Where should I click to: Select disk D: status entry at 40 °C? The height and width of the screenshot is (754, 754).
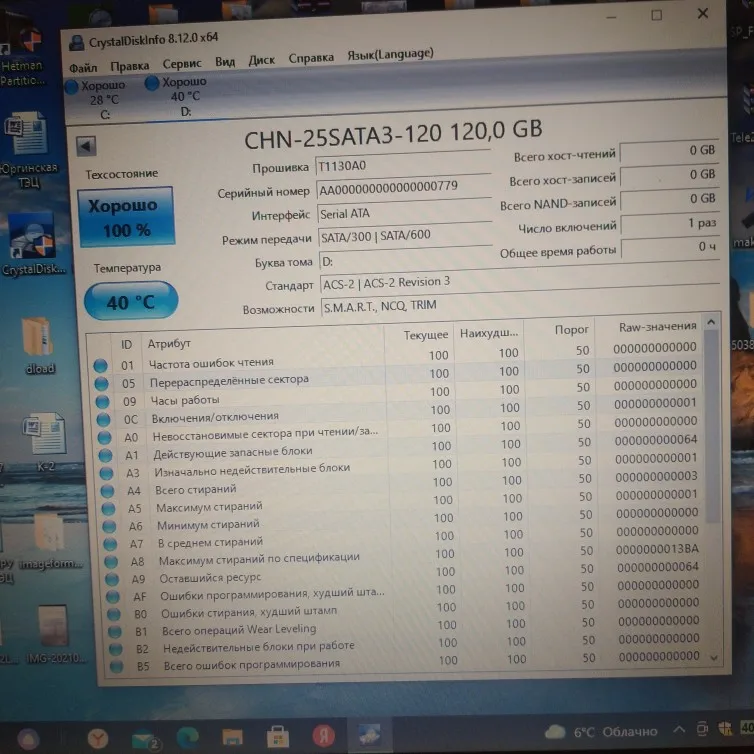click(176, 96)
